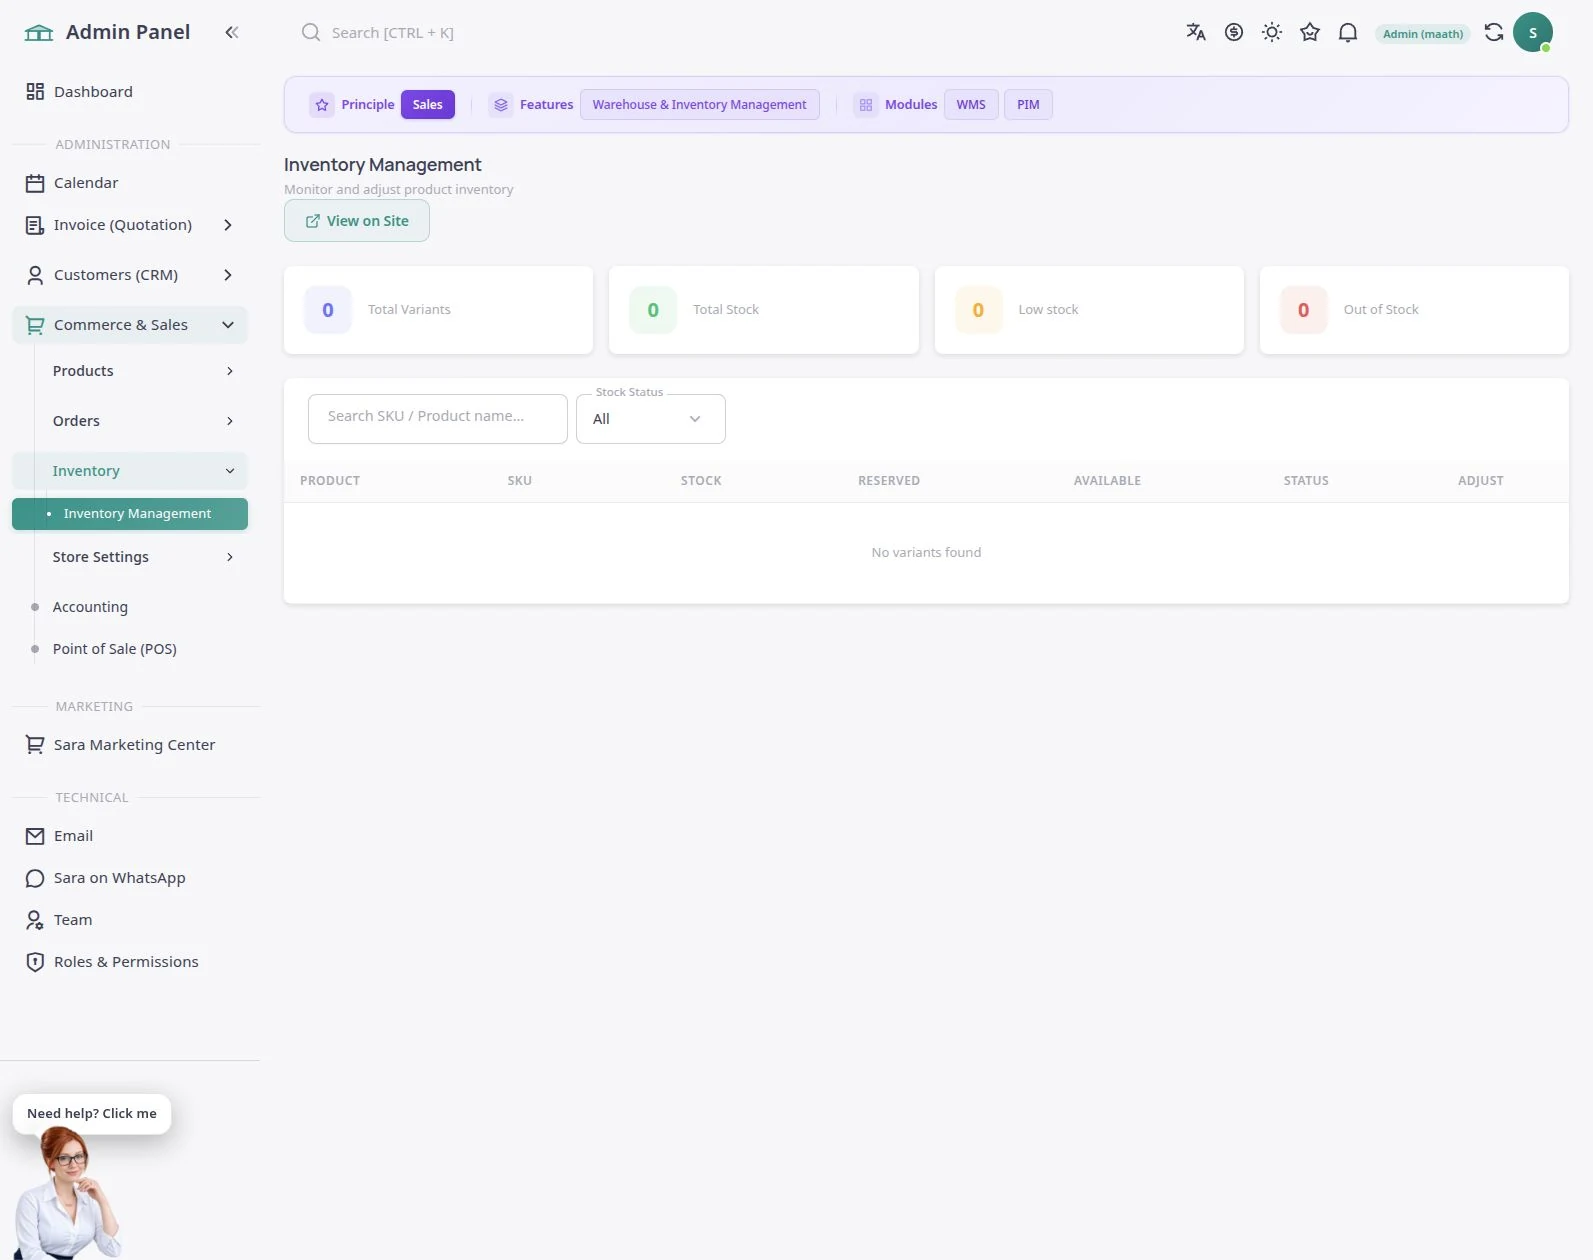Open the notifications bell

1348,32
